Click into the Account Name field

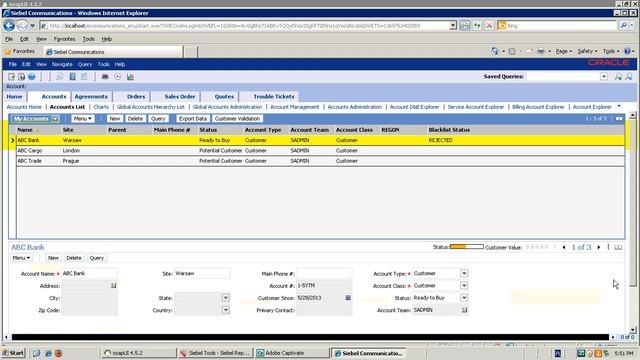point(89,273)
